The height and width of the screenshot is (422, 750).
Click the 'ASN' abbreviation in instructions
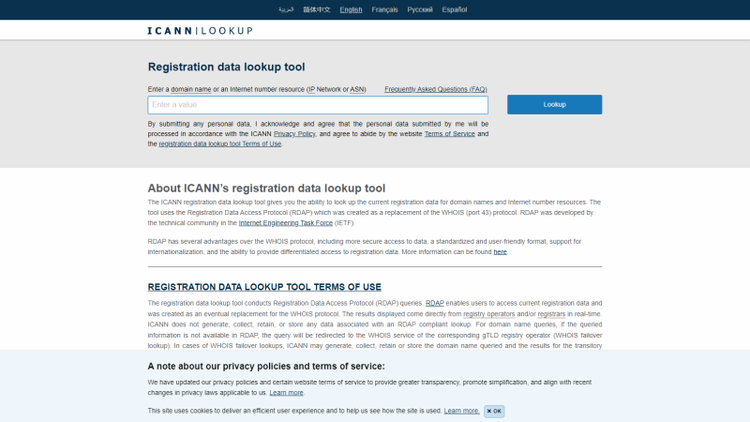click(357, 89)
